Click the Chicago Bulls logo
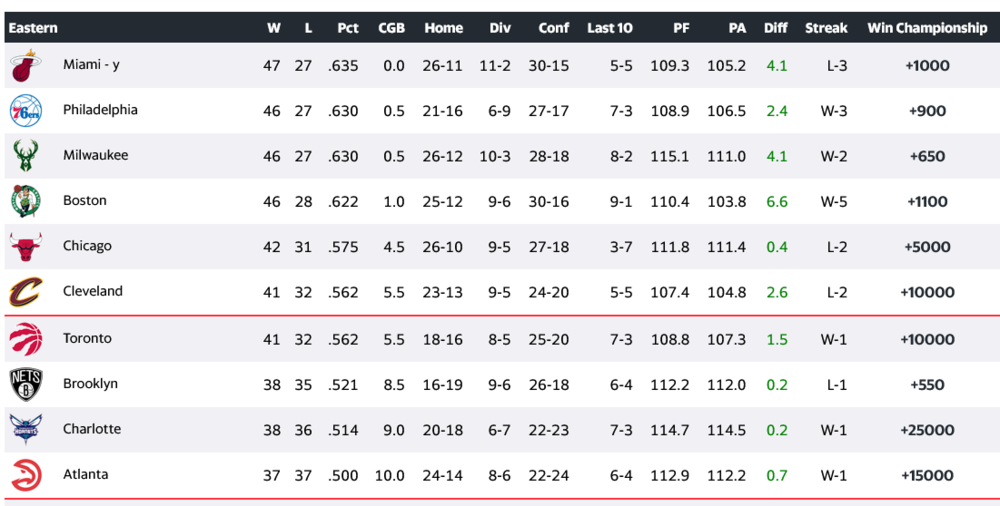This screenshot has height=506, width=1000. point(25,247)
